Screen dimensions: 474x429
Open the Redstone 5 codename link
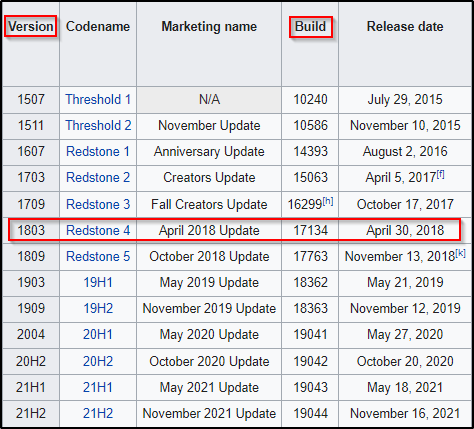coord(98,256)
